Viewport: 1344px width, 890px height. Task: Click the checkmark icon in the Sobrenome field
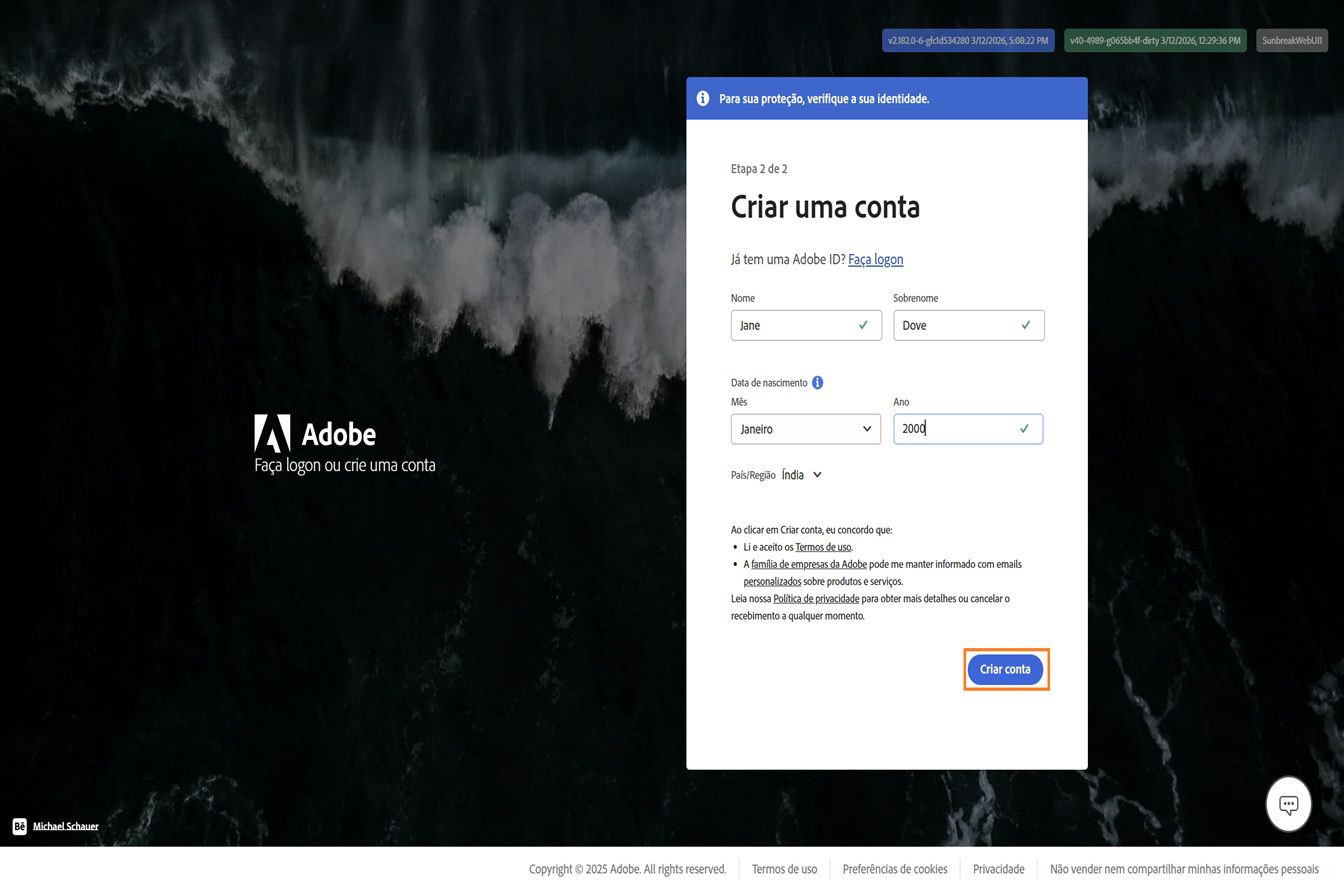coord(1025,325)
